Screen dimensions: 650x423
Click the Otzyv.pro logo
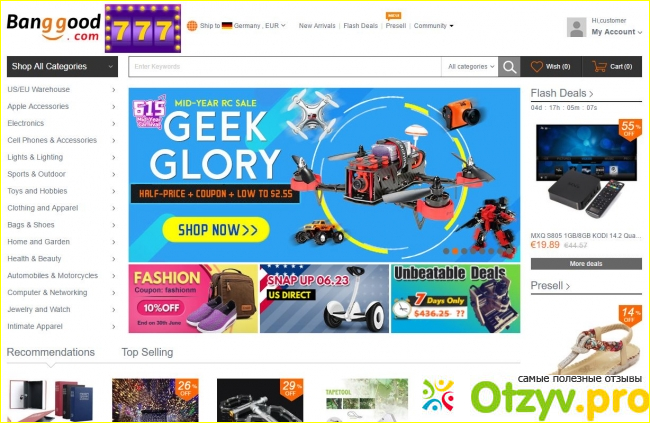click(x=533, y=396)
